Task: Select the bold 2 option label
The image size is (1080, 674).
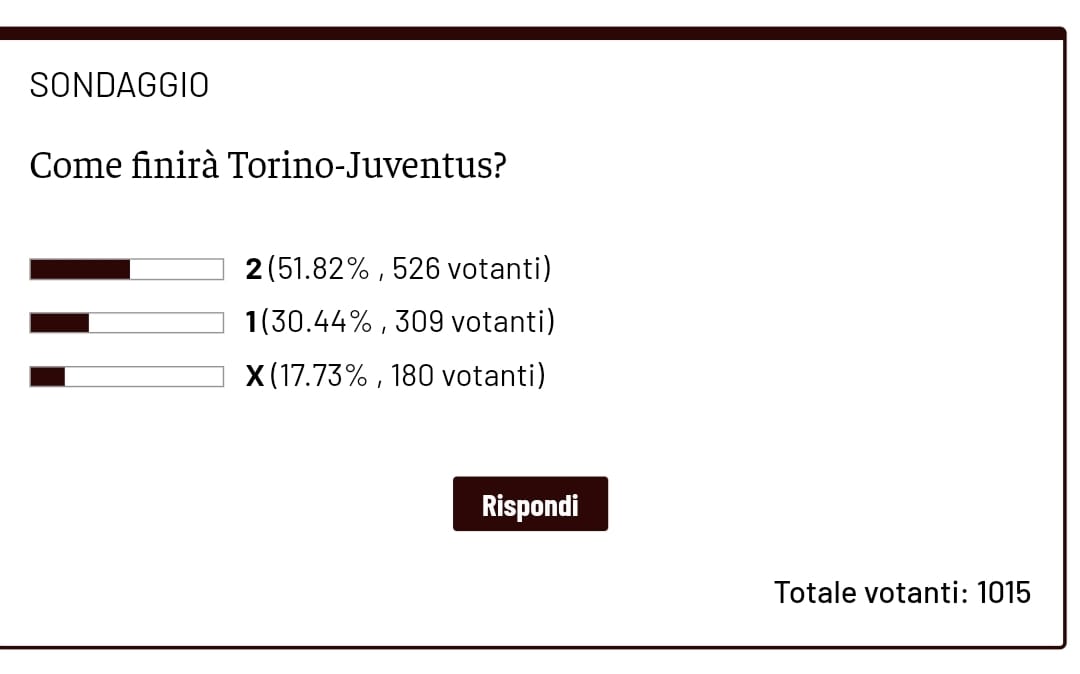Action: click(254, 269)
